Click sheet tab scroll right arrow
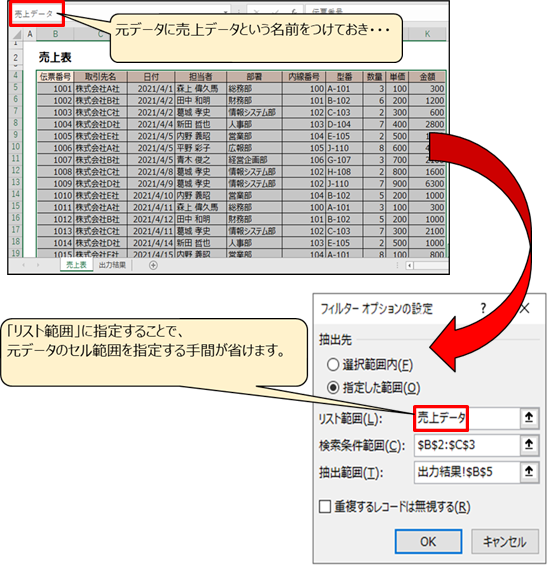The width and height of the screenshot is (550, 568). pos(38,265)
